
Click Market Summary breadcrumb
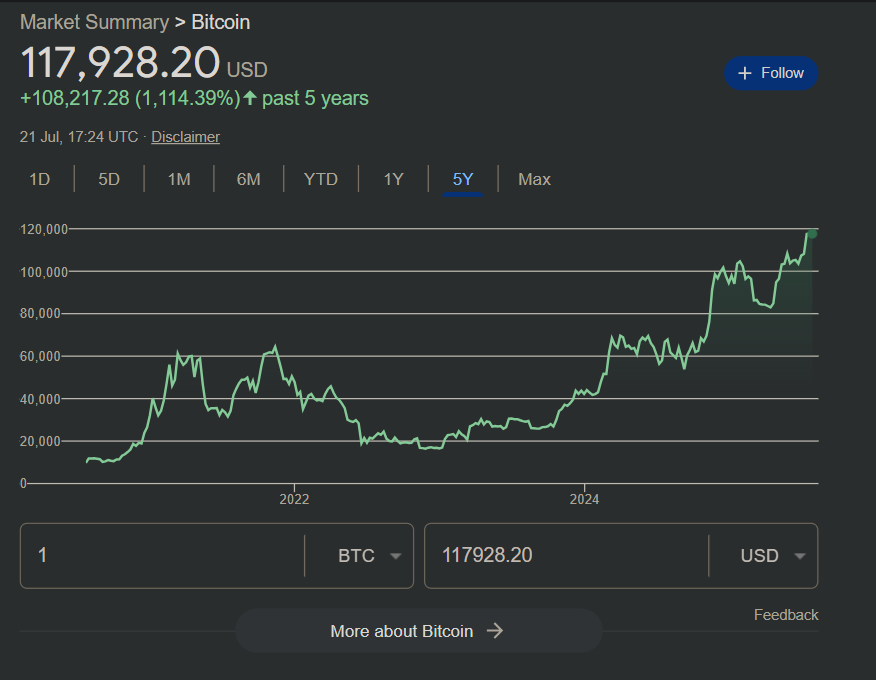[x=94, y=22]
